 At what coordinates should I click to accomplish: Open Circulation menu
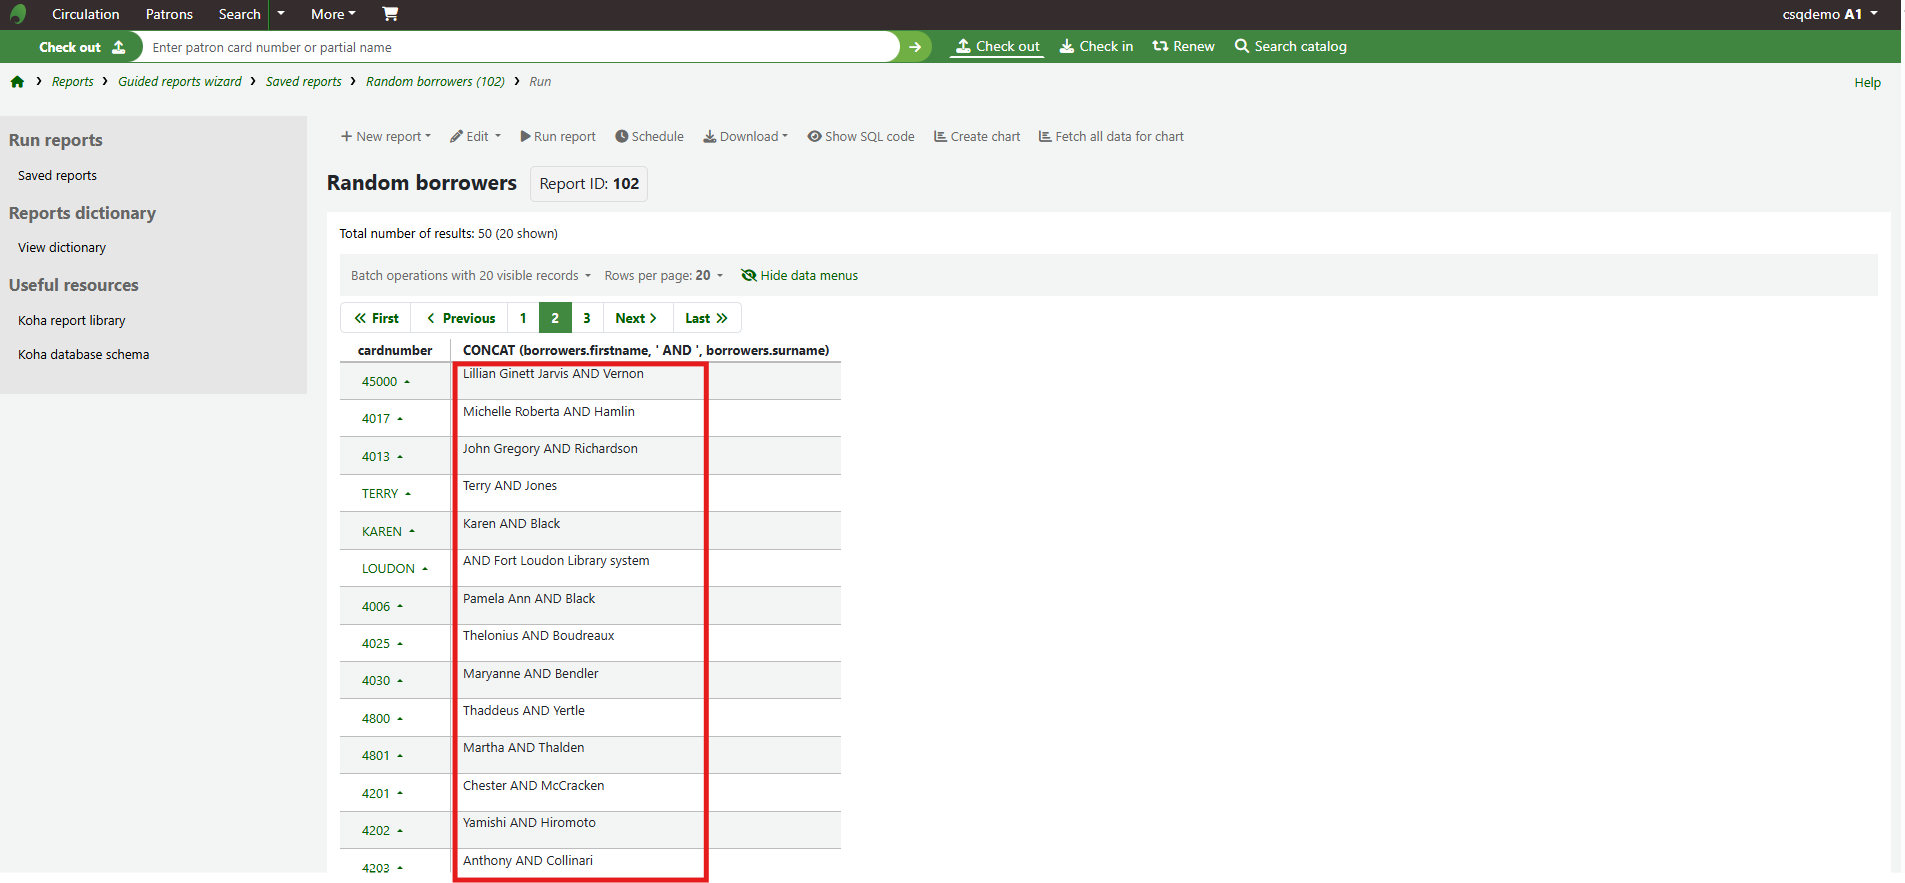[x=85, y=14]
